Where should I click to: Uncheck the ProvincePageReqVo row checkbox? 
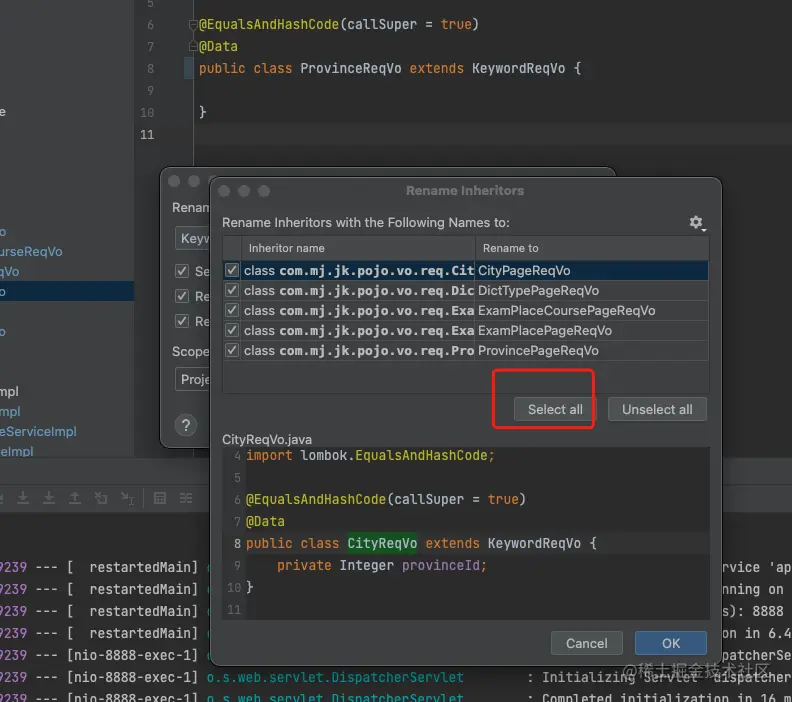232,350
